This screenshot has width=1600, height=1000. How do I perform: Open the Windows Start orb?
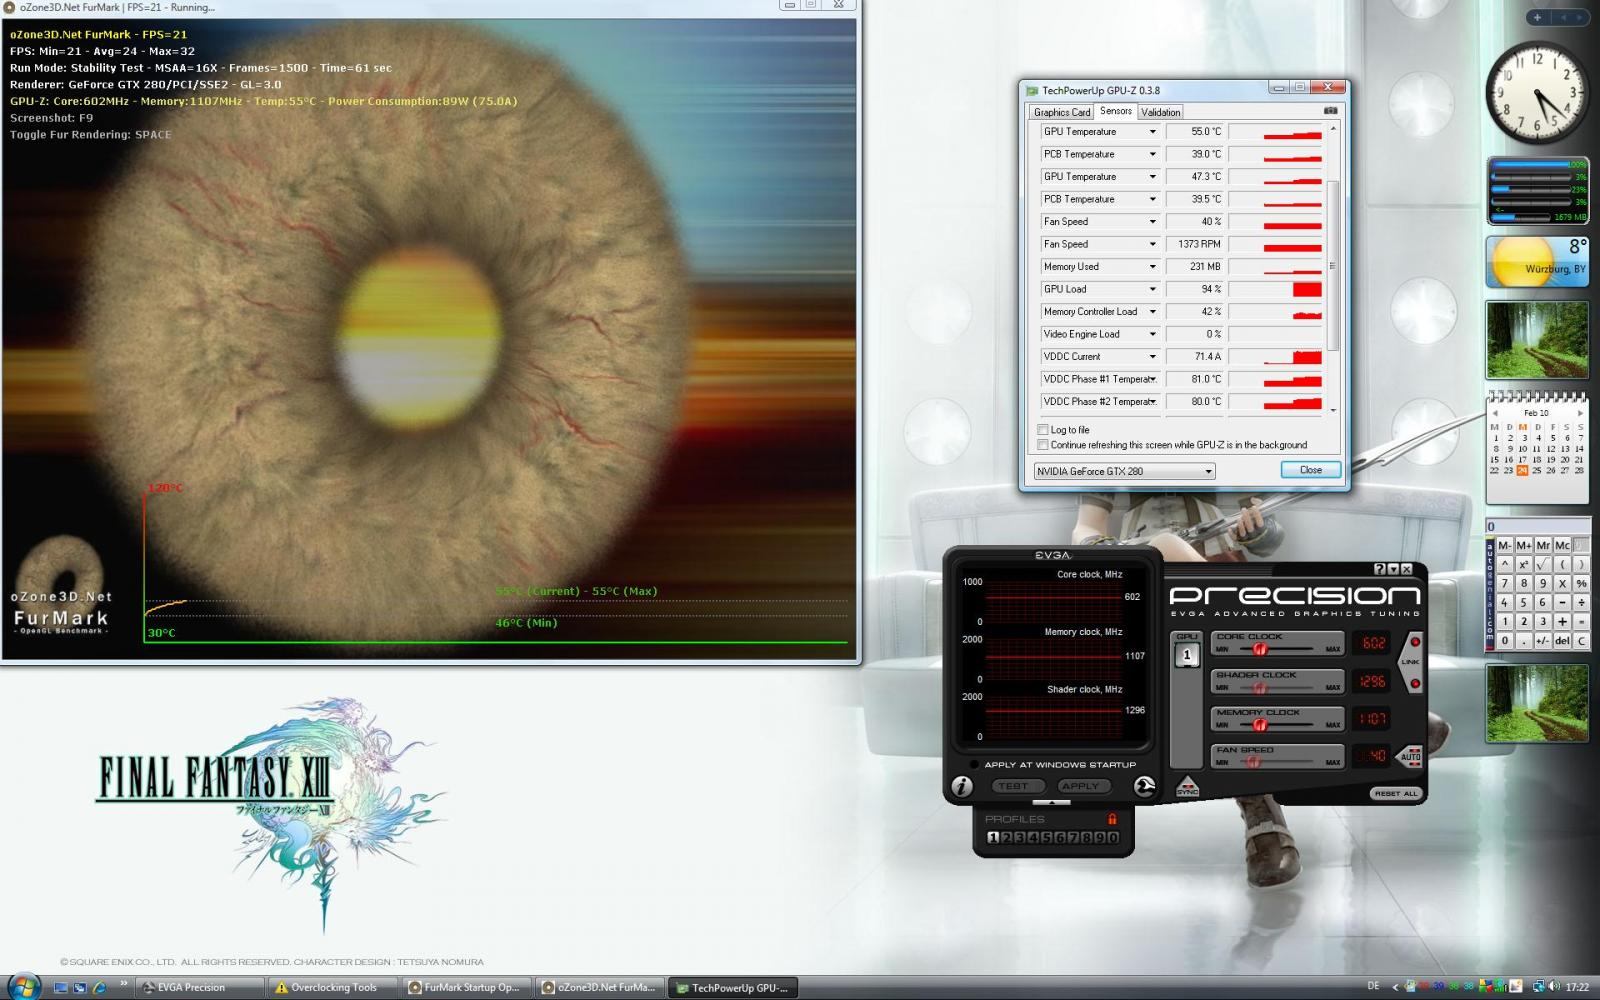(22, 986)
